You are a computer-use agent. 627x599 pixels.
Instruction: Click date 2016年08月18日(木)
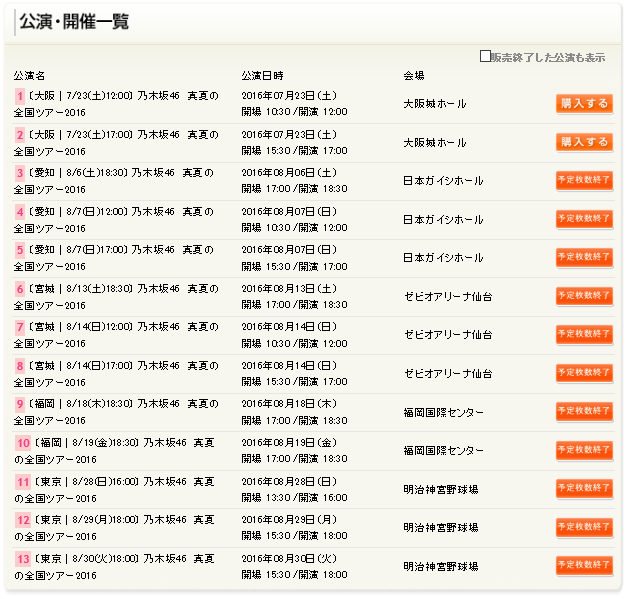pos(289,404)
